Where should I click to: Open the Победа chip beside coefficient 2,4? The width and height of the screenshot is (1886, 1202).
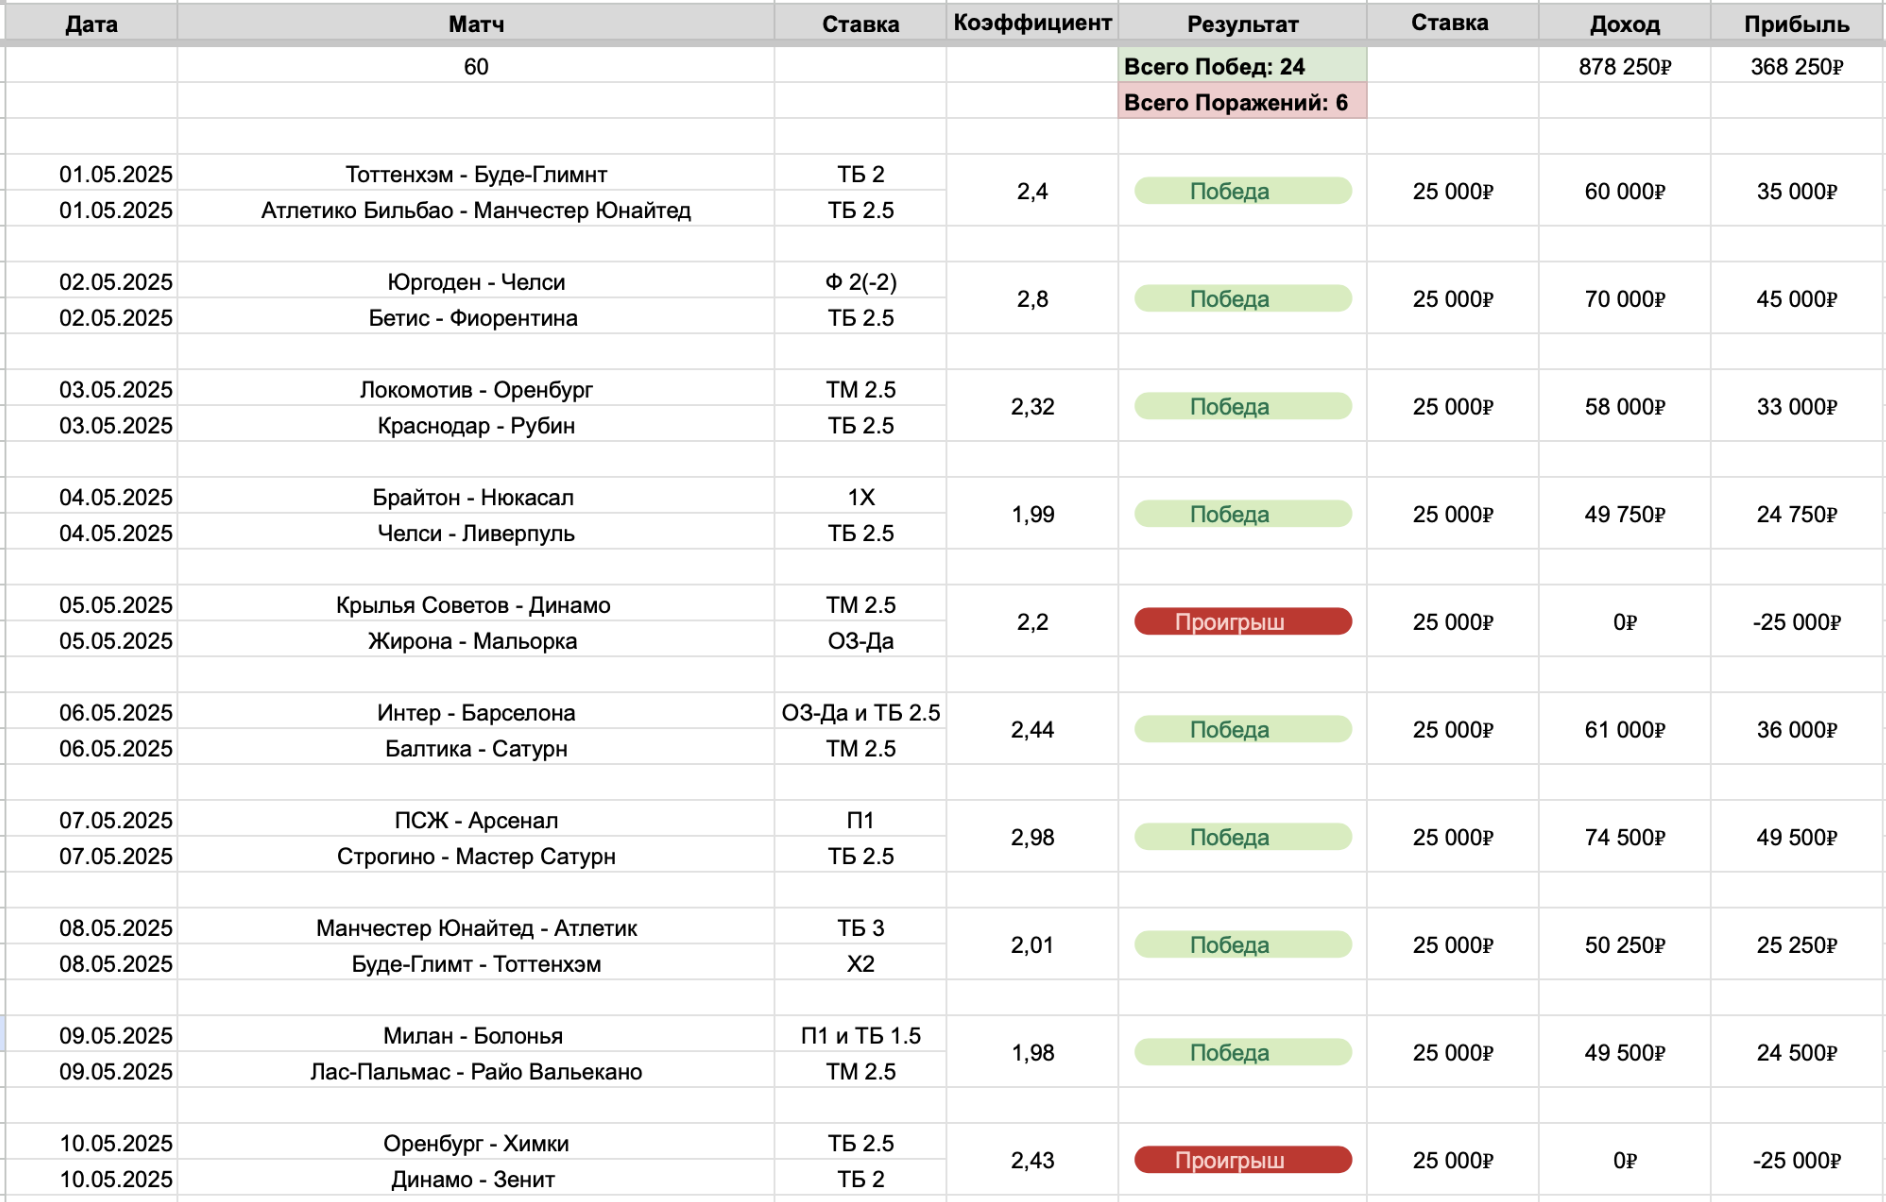pos(1242,191)
